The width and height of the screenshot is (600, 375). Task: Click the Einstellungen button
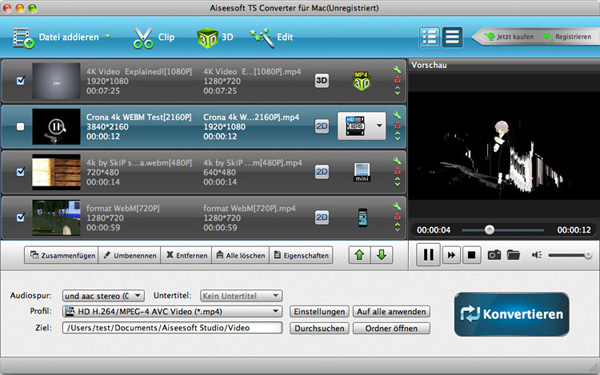(x=319, y=311)
